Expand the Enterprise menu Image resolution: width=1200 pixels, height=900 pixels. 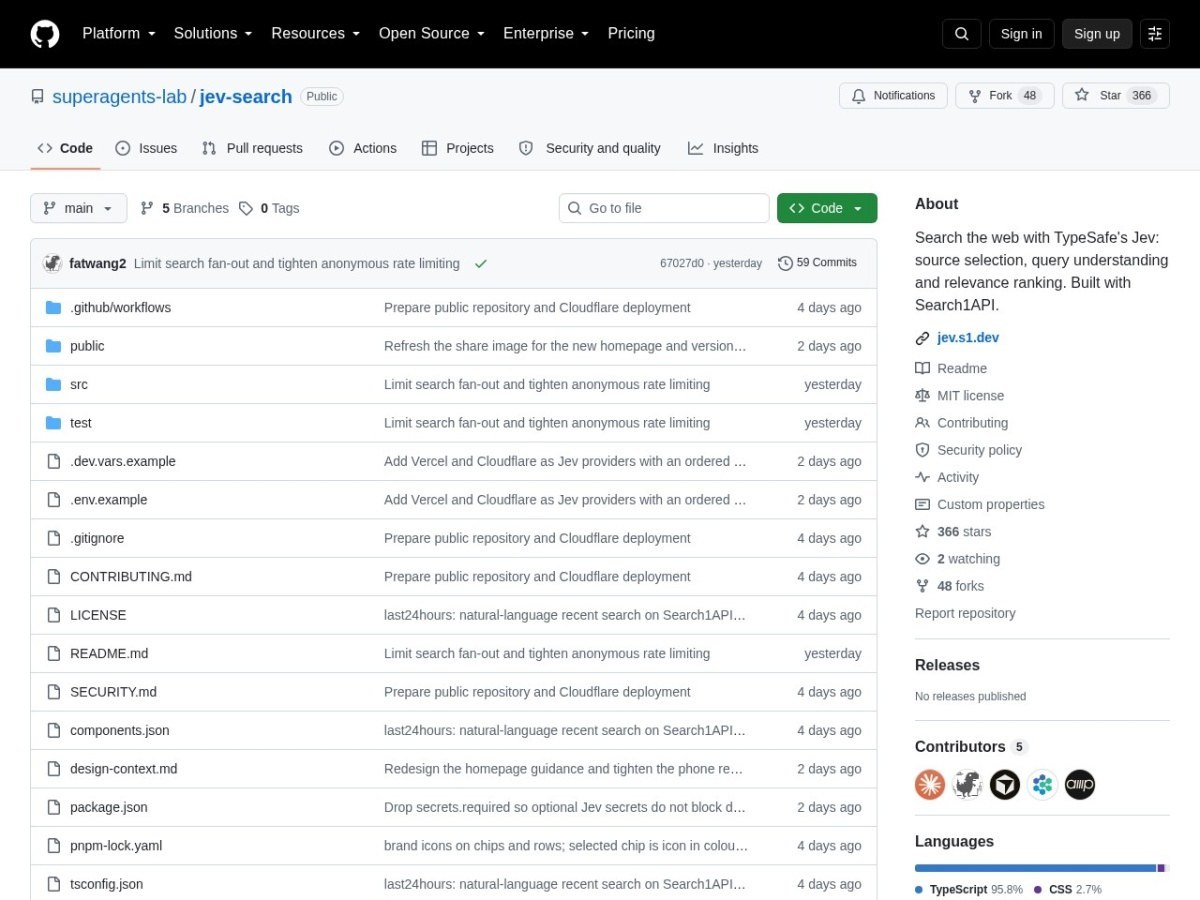tap(546, 34)
